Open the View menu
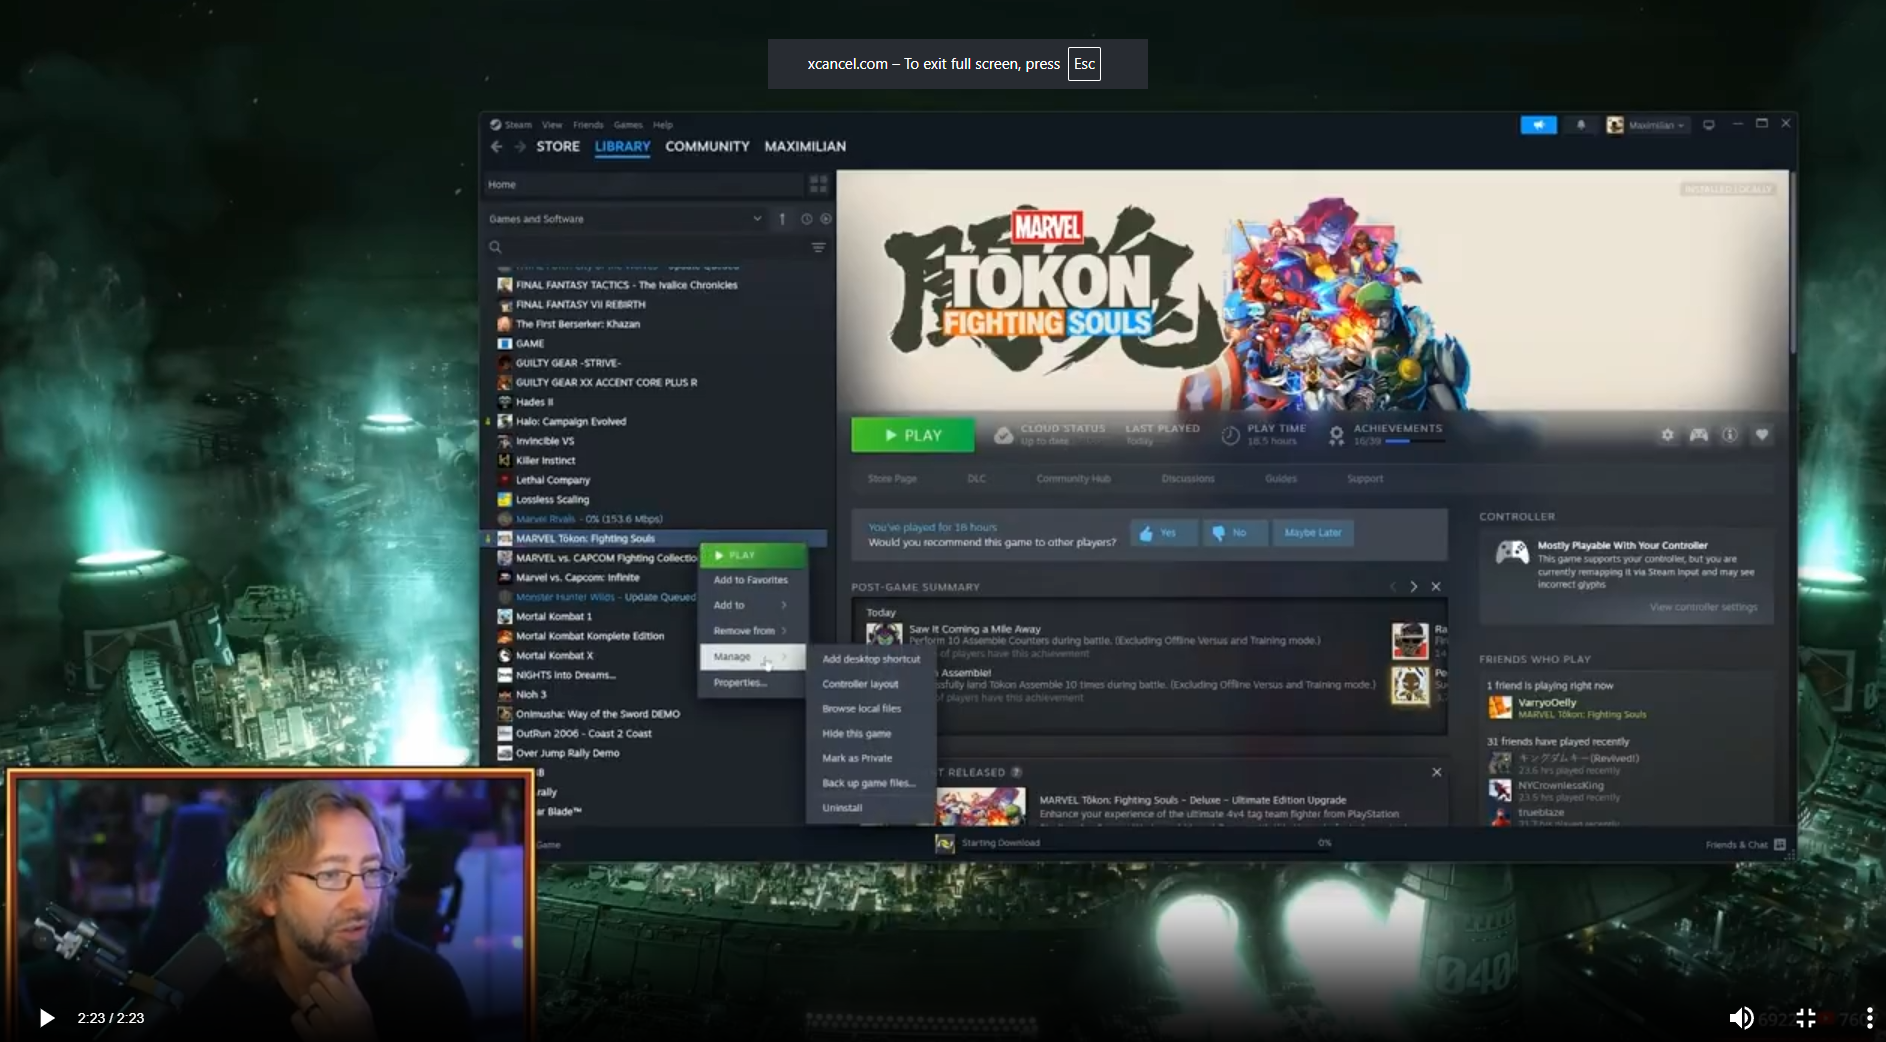Viewport: 1886px width, 1042px height. pyautogui.click(x=552, y=125)
